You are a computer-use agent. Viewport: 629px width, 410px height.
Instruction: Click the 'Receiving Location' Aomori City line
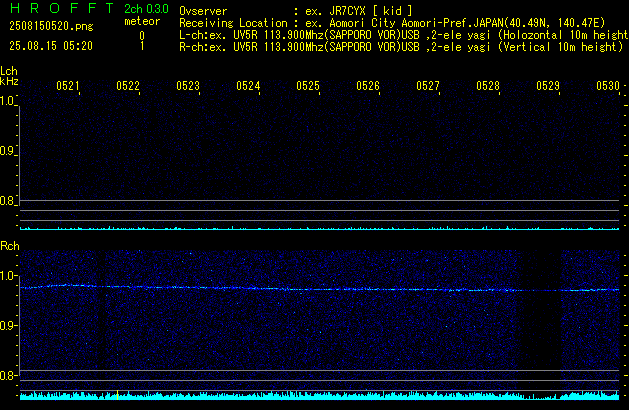392,23
